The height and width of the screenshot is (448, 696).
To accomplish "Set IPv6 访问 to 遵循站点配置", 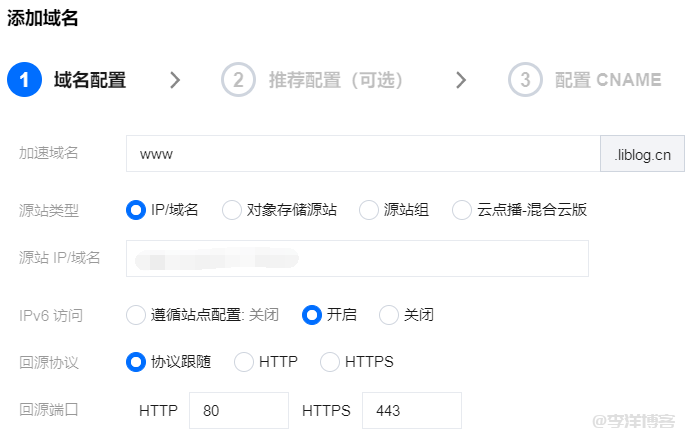I will (x=136, y=315).
